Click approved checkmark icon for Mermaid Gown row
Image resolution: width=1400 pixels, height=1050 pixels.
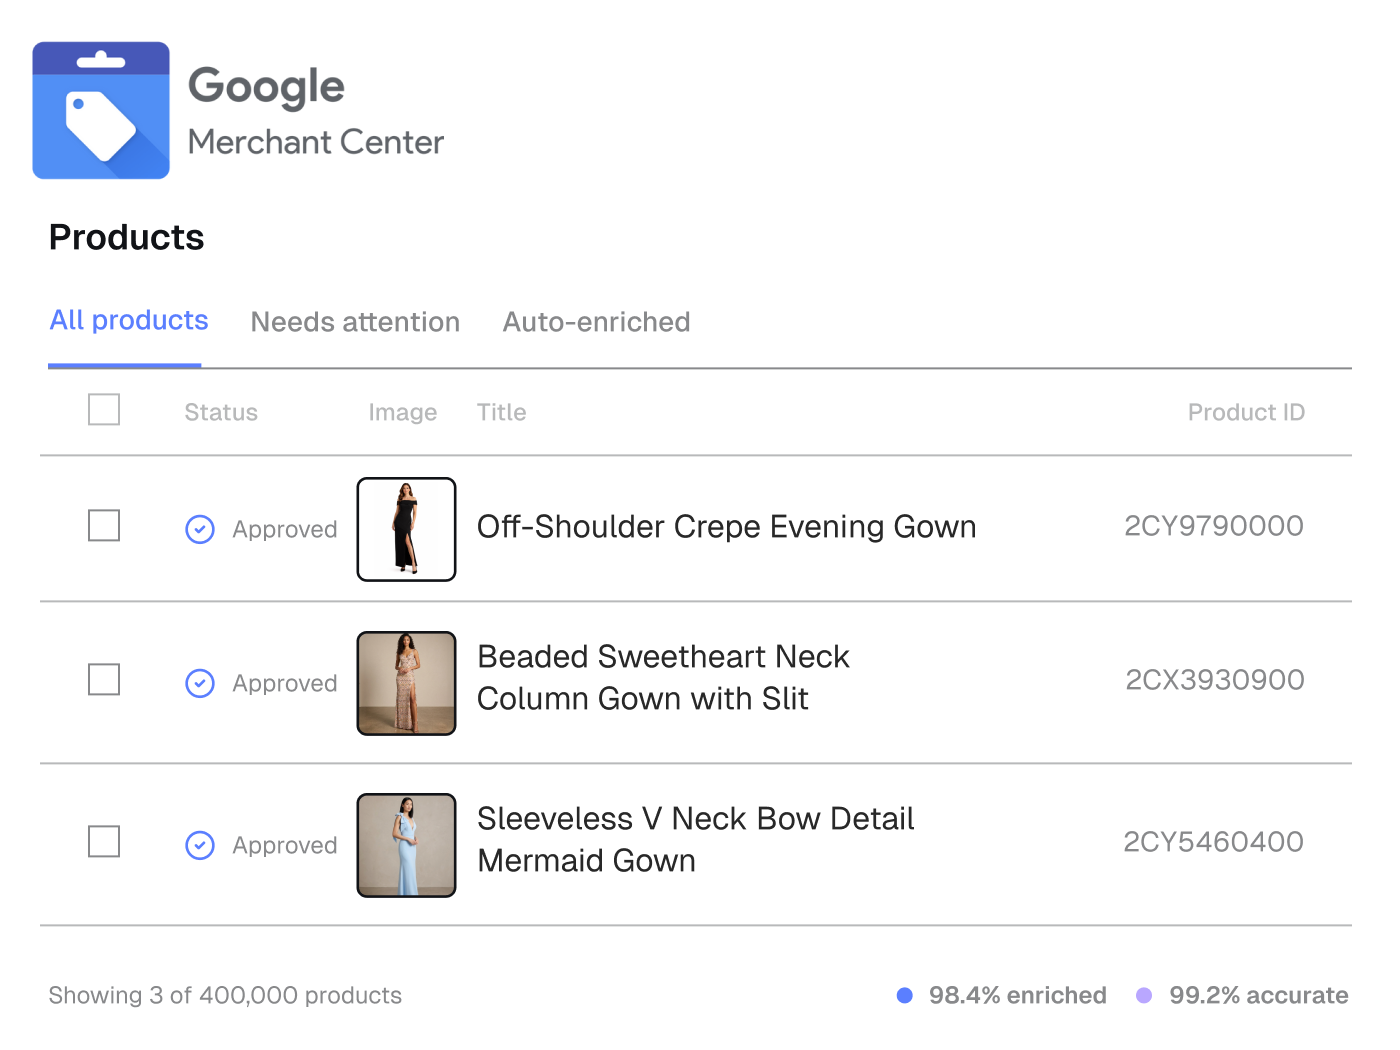pyautogui.click(x=200, y=845)
